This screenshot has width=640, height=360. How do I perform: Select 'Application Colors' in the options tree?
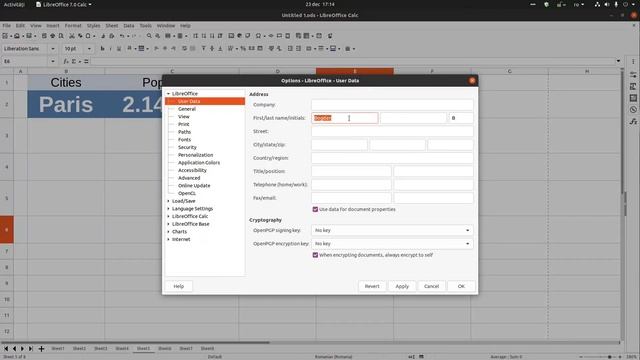[199, 162]
